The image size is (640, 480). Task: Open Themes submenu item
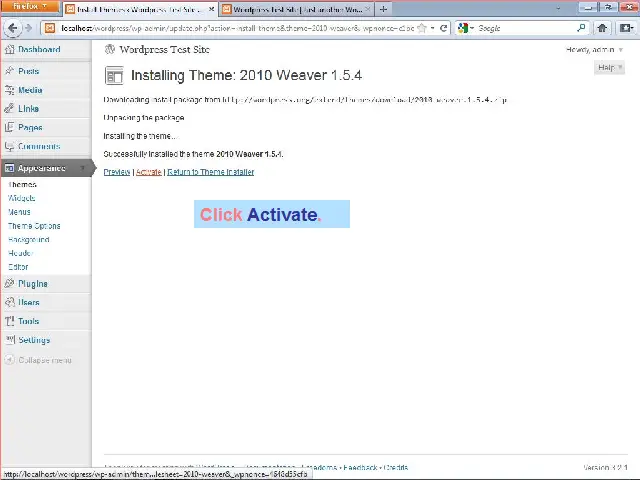pos(22,184)
